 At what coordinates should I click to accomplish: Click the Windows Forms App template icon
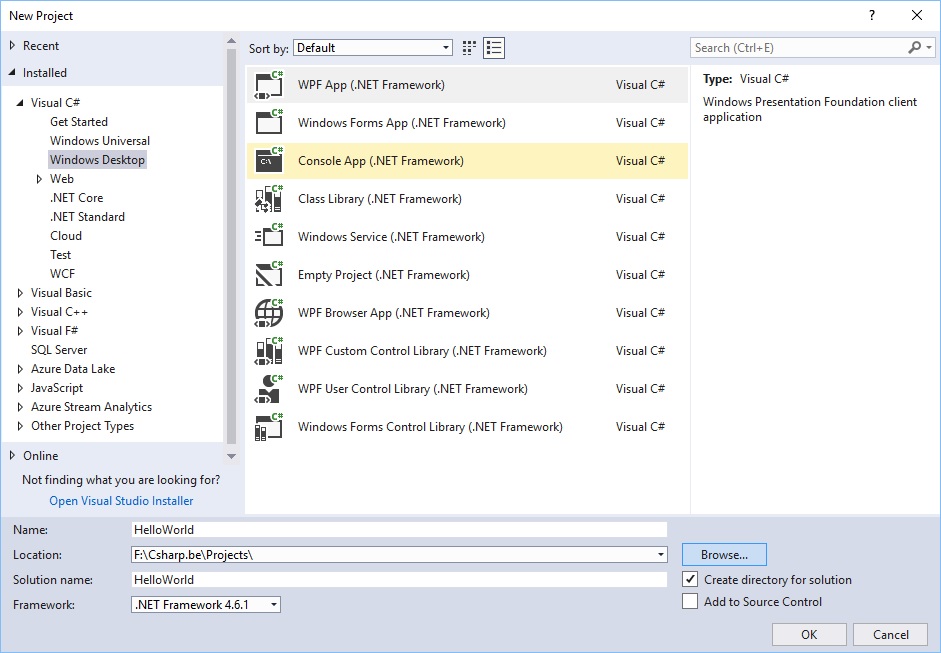(269, 122)
